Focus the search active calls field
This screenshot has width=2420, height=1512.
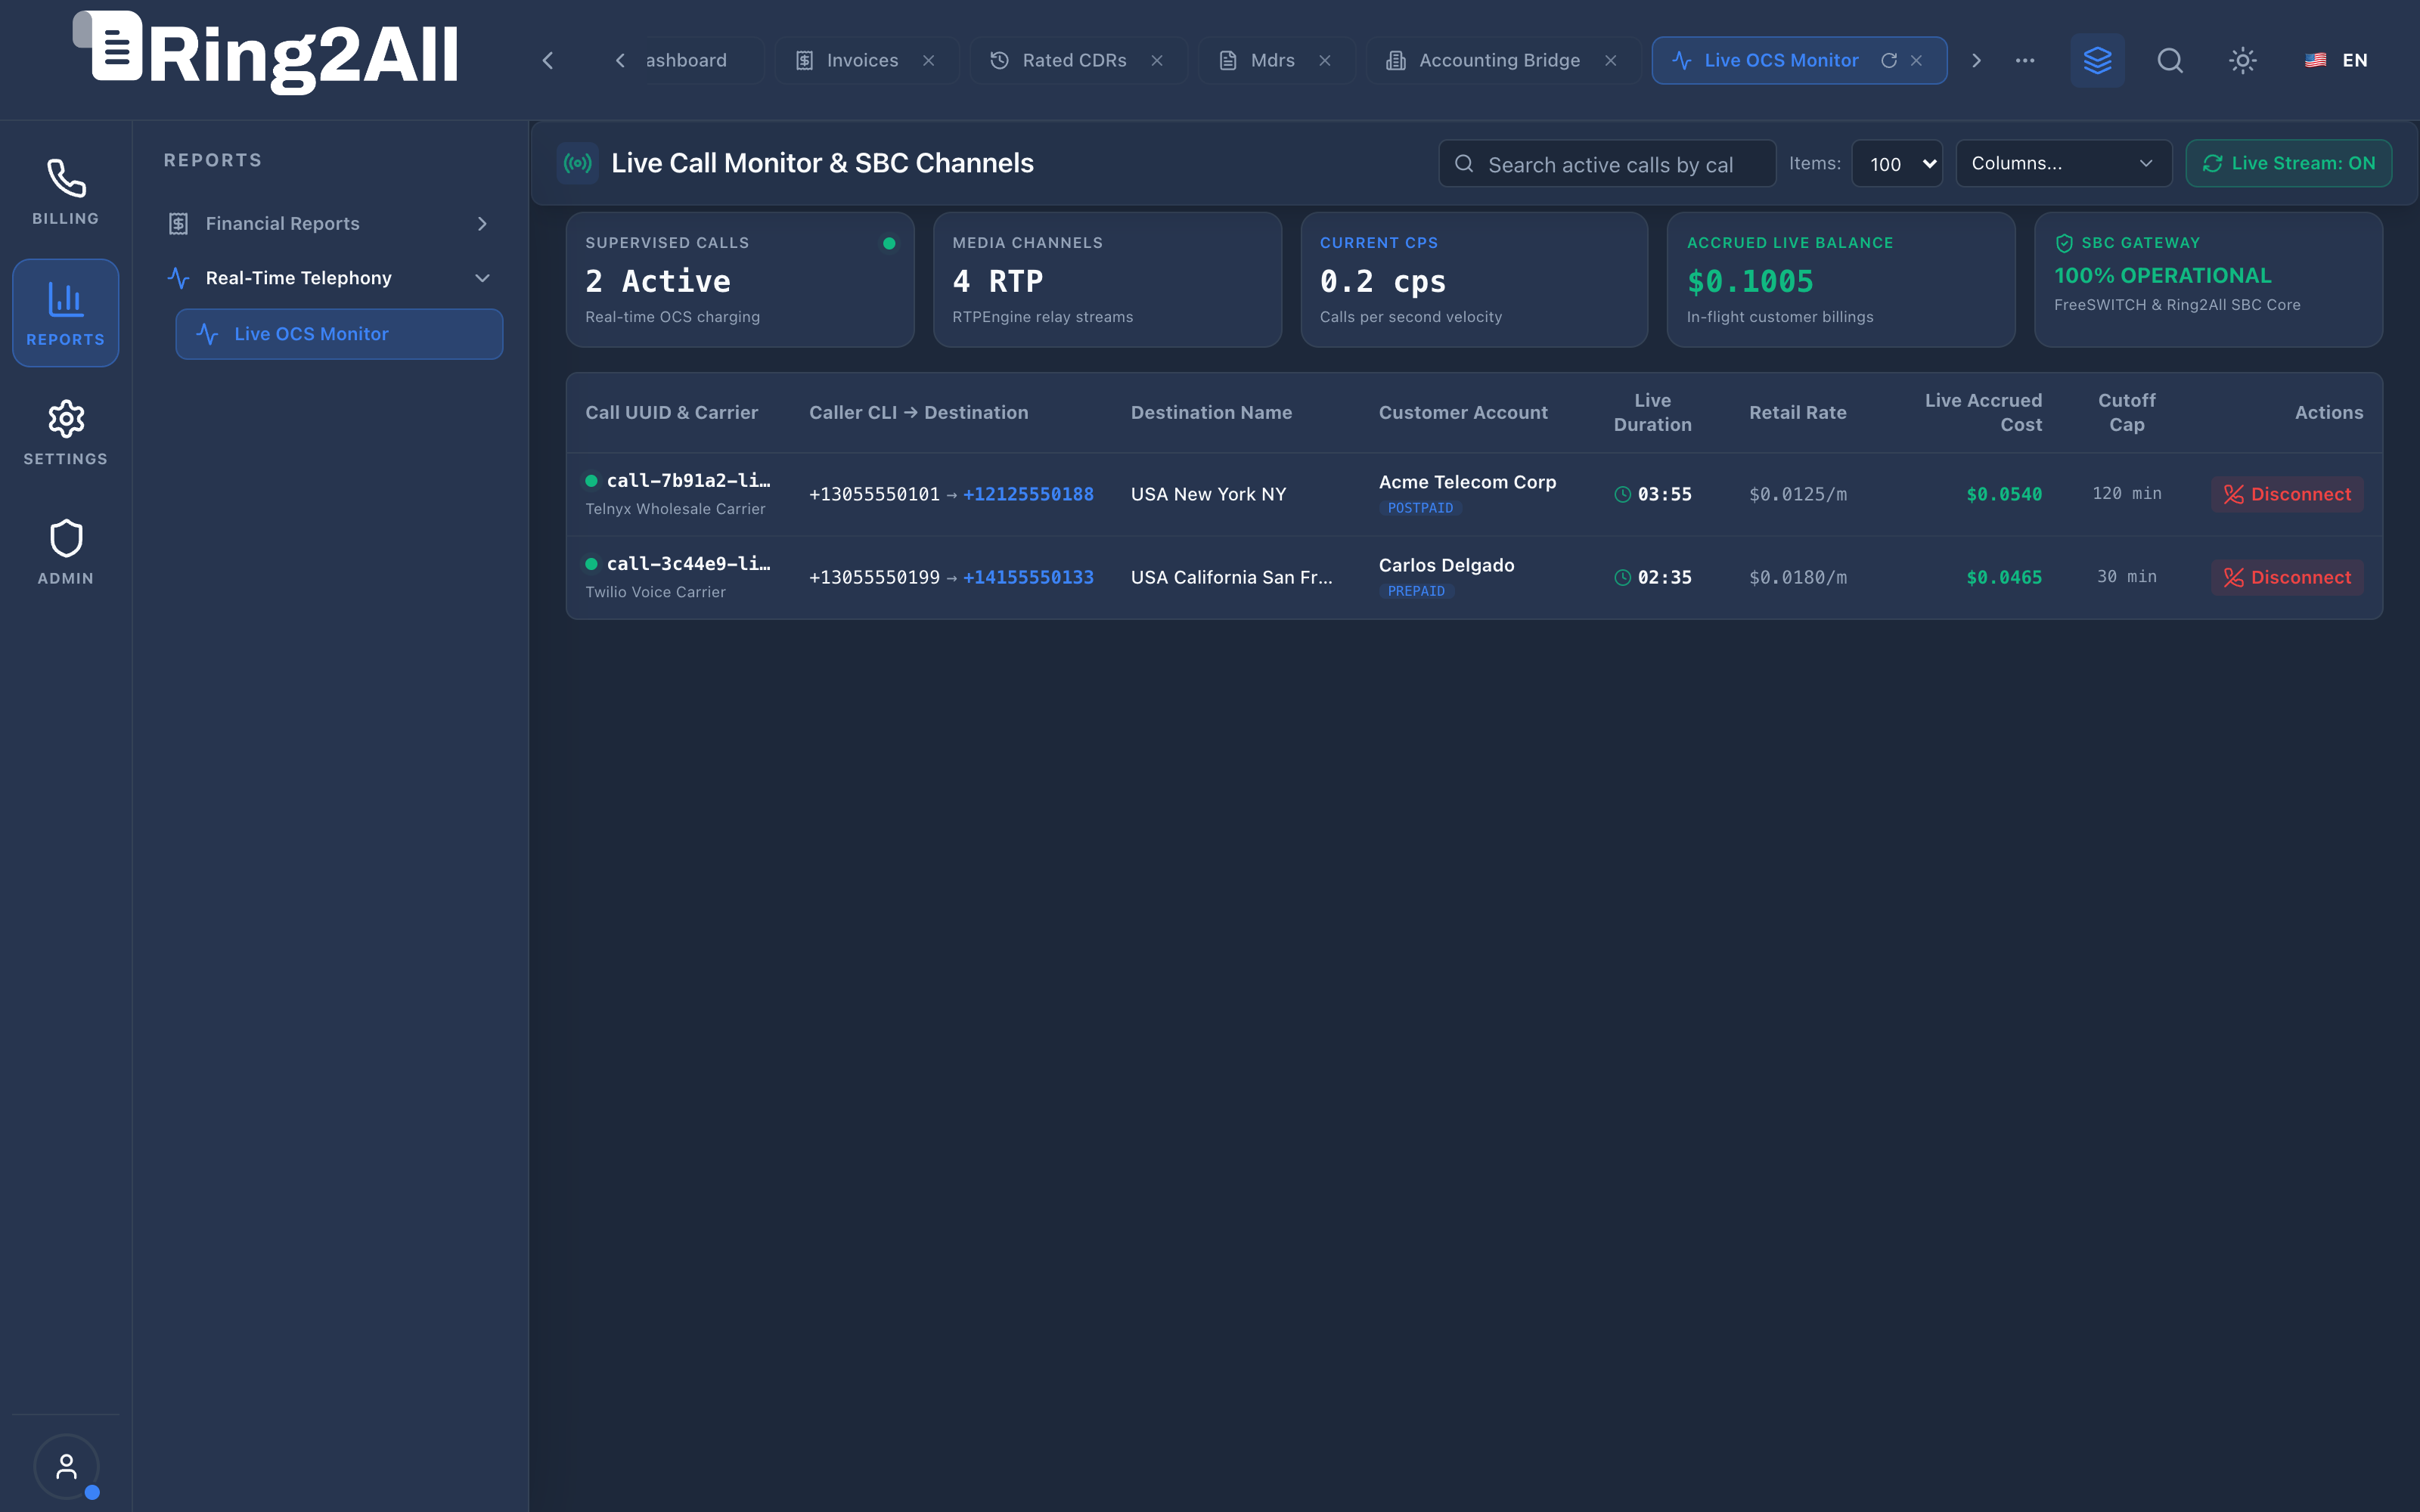tap(1607, 164)
